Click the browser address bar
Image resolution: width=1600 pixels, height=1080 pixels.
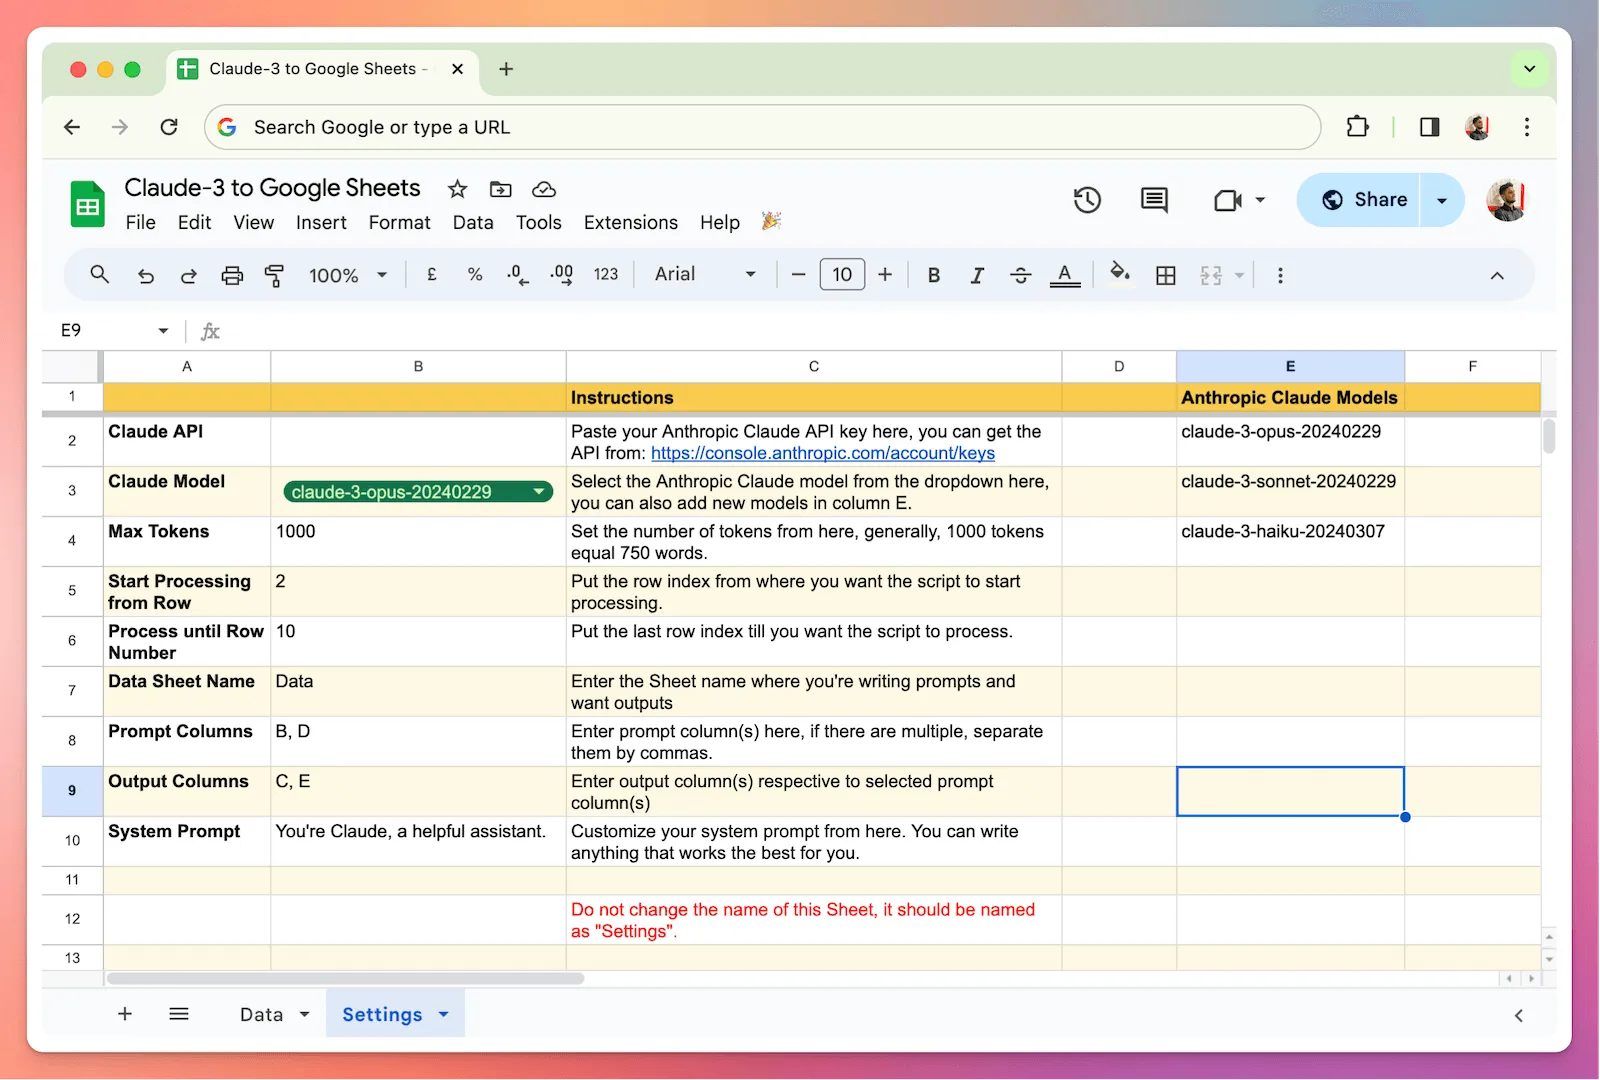pos(762,127)
